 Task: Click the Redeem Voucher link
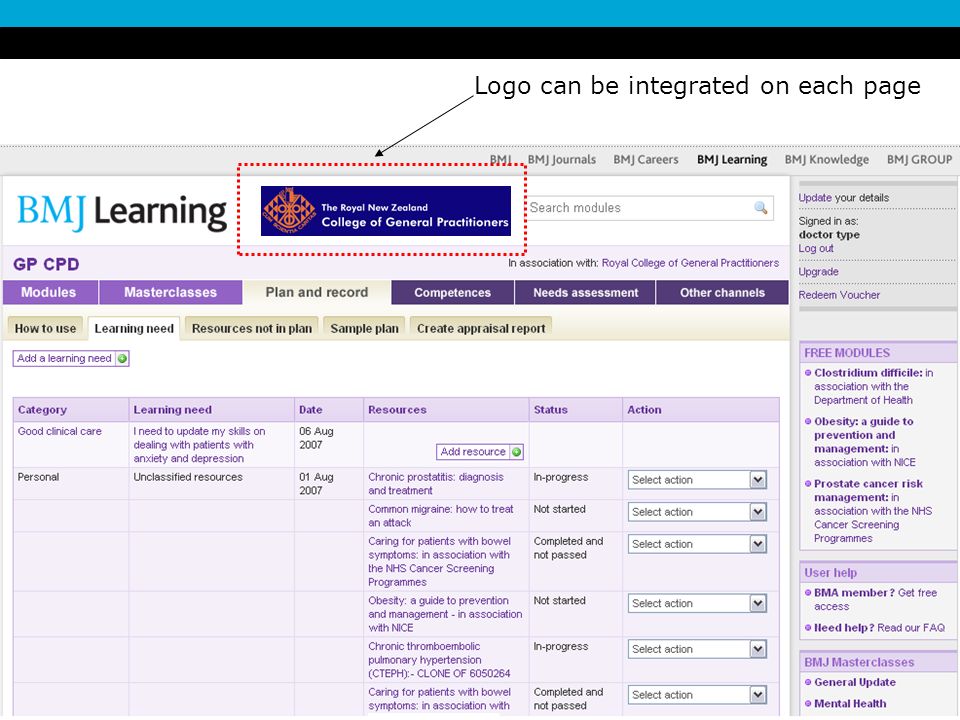tap(839, 294)
